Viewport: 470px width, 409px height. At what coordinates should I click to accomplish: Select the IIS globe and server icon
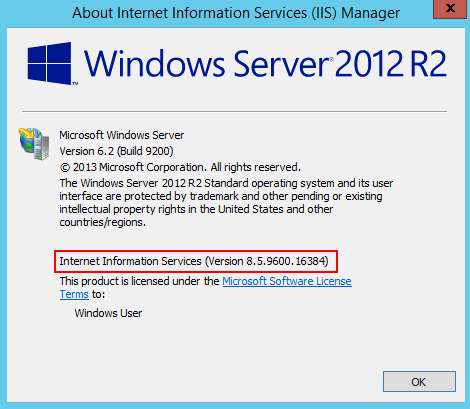(x=34, y=144)
